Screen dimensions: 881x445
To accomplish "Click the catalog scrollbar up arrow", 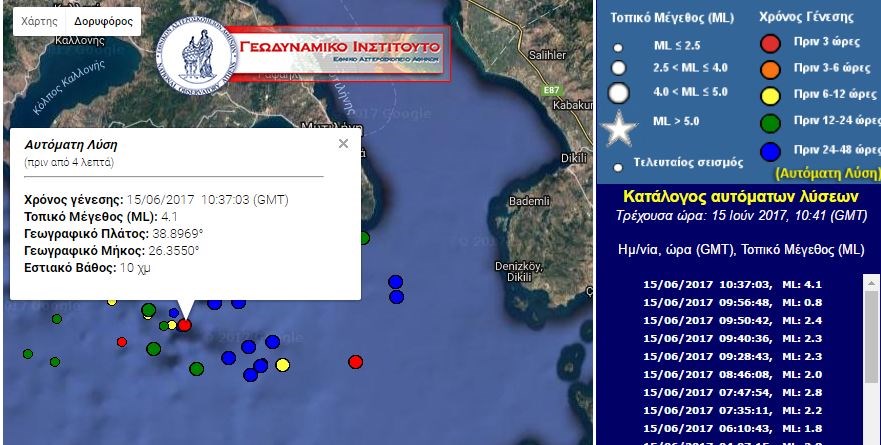I will coord(871,283).
